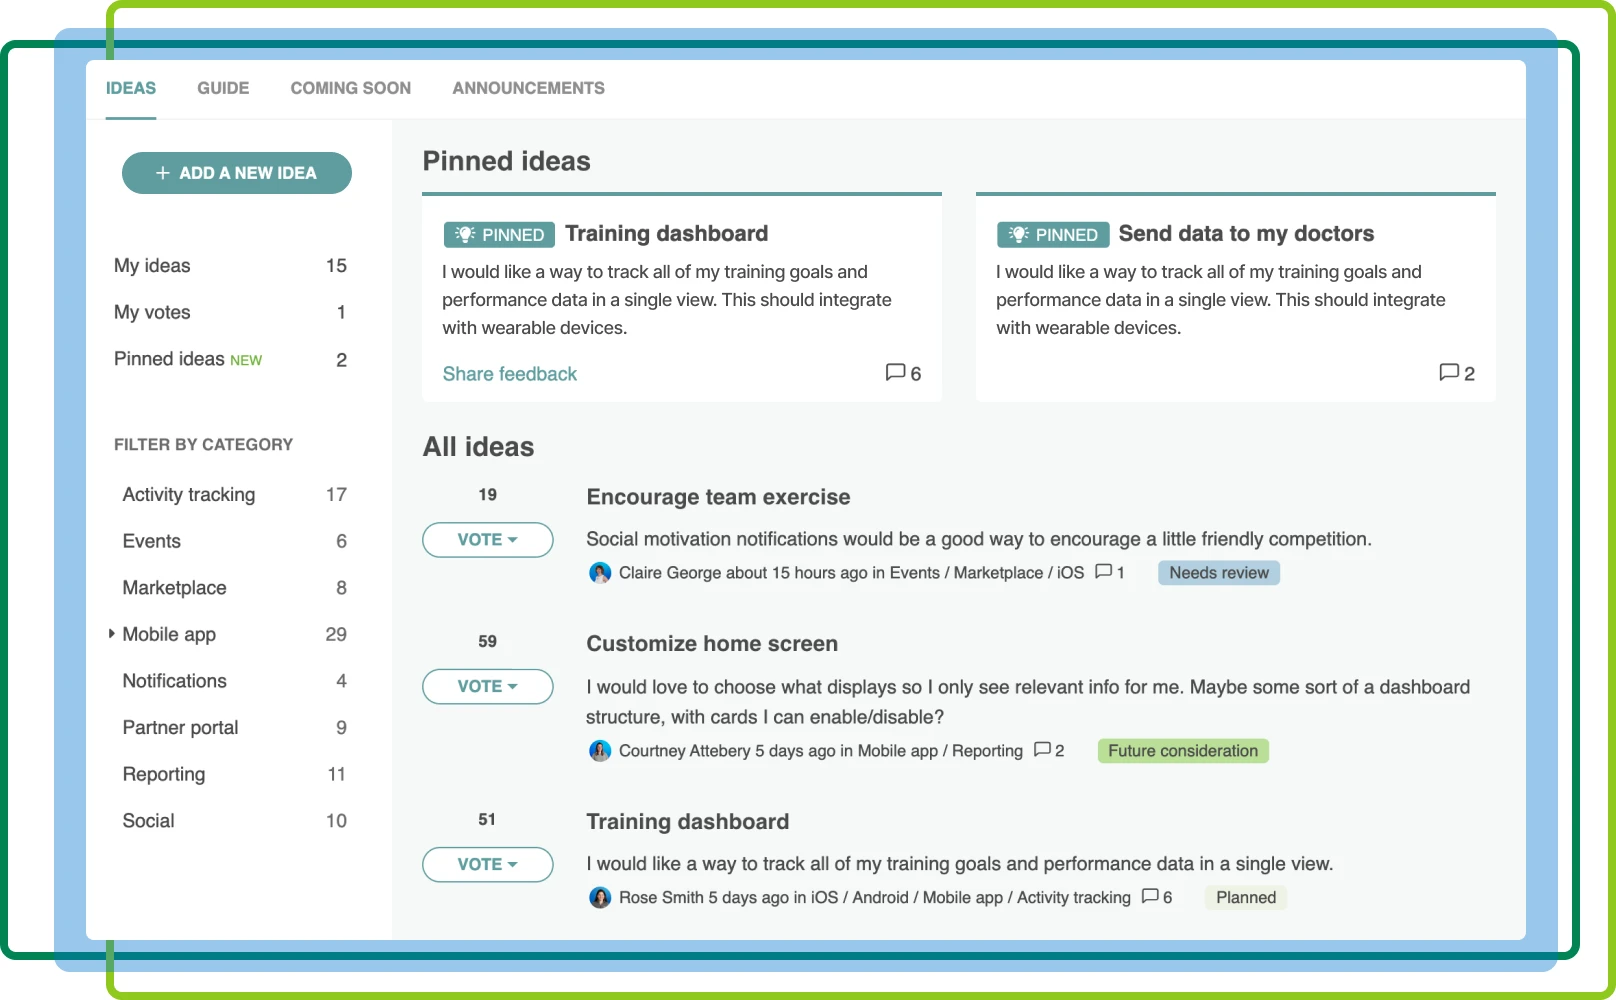This screenshot has width=1616, height=1000.
Task: Filter by the Activity tracking category
Action: (x=188, y=495)
